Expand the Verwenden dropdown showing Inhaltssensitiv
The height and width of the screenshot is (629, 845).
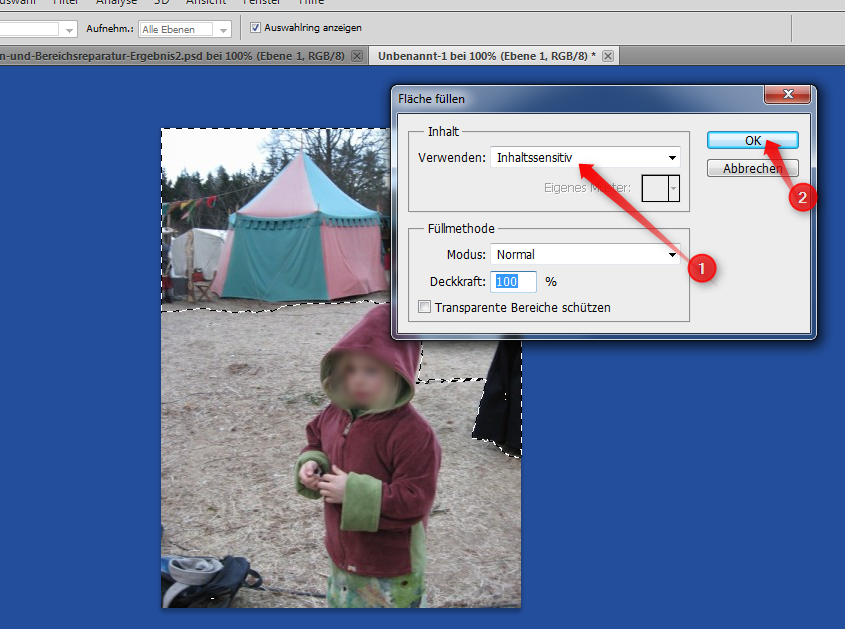(585, 157)
